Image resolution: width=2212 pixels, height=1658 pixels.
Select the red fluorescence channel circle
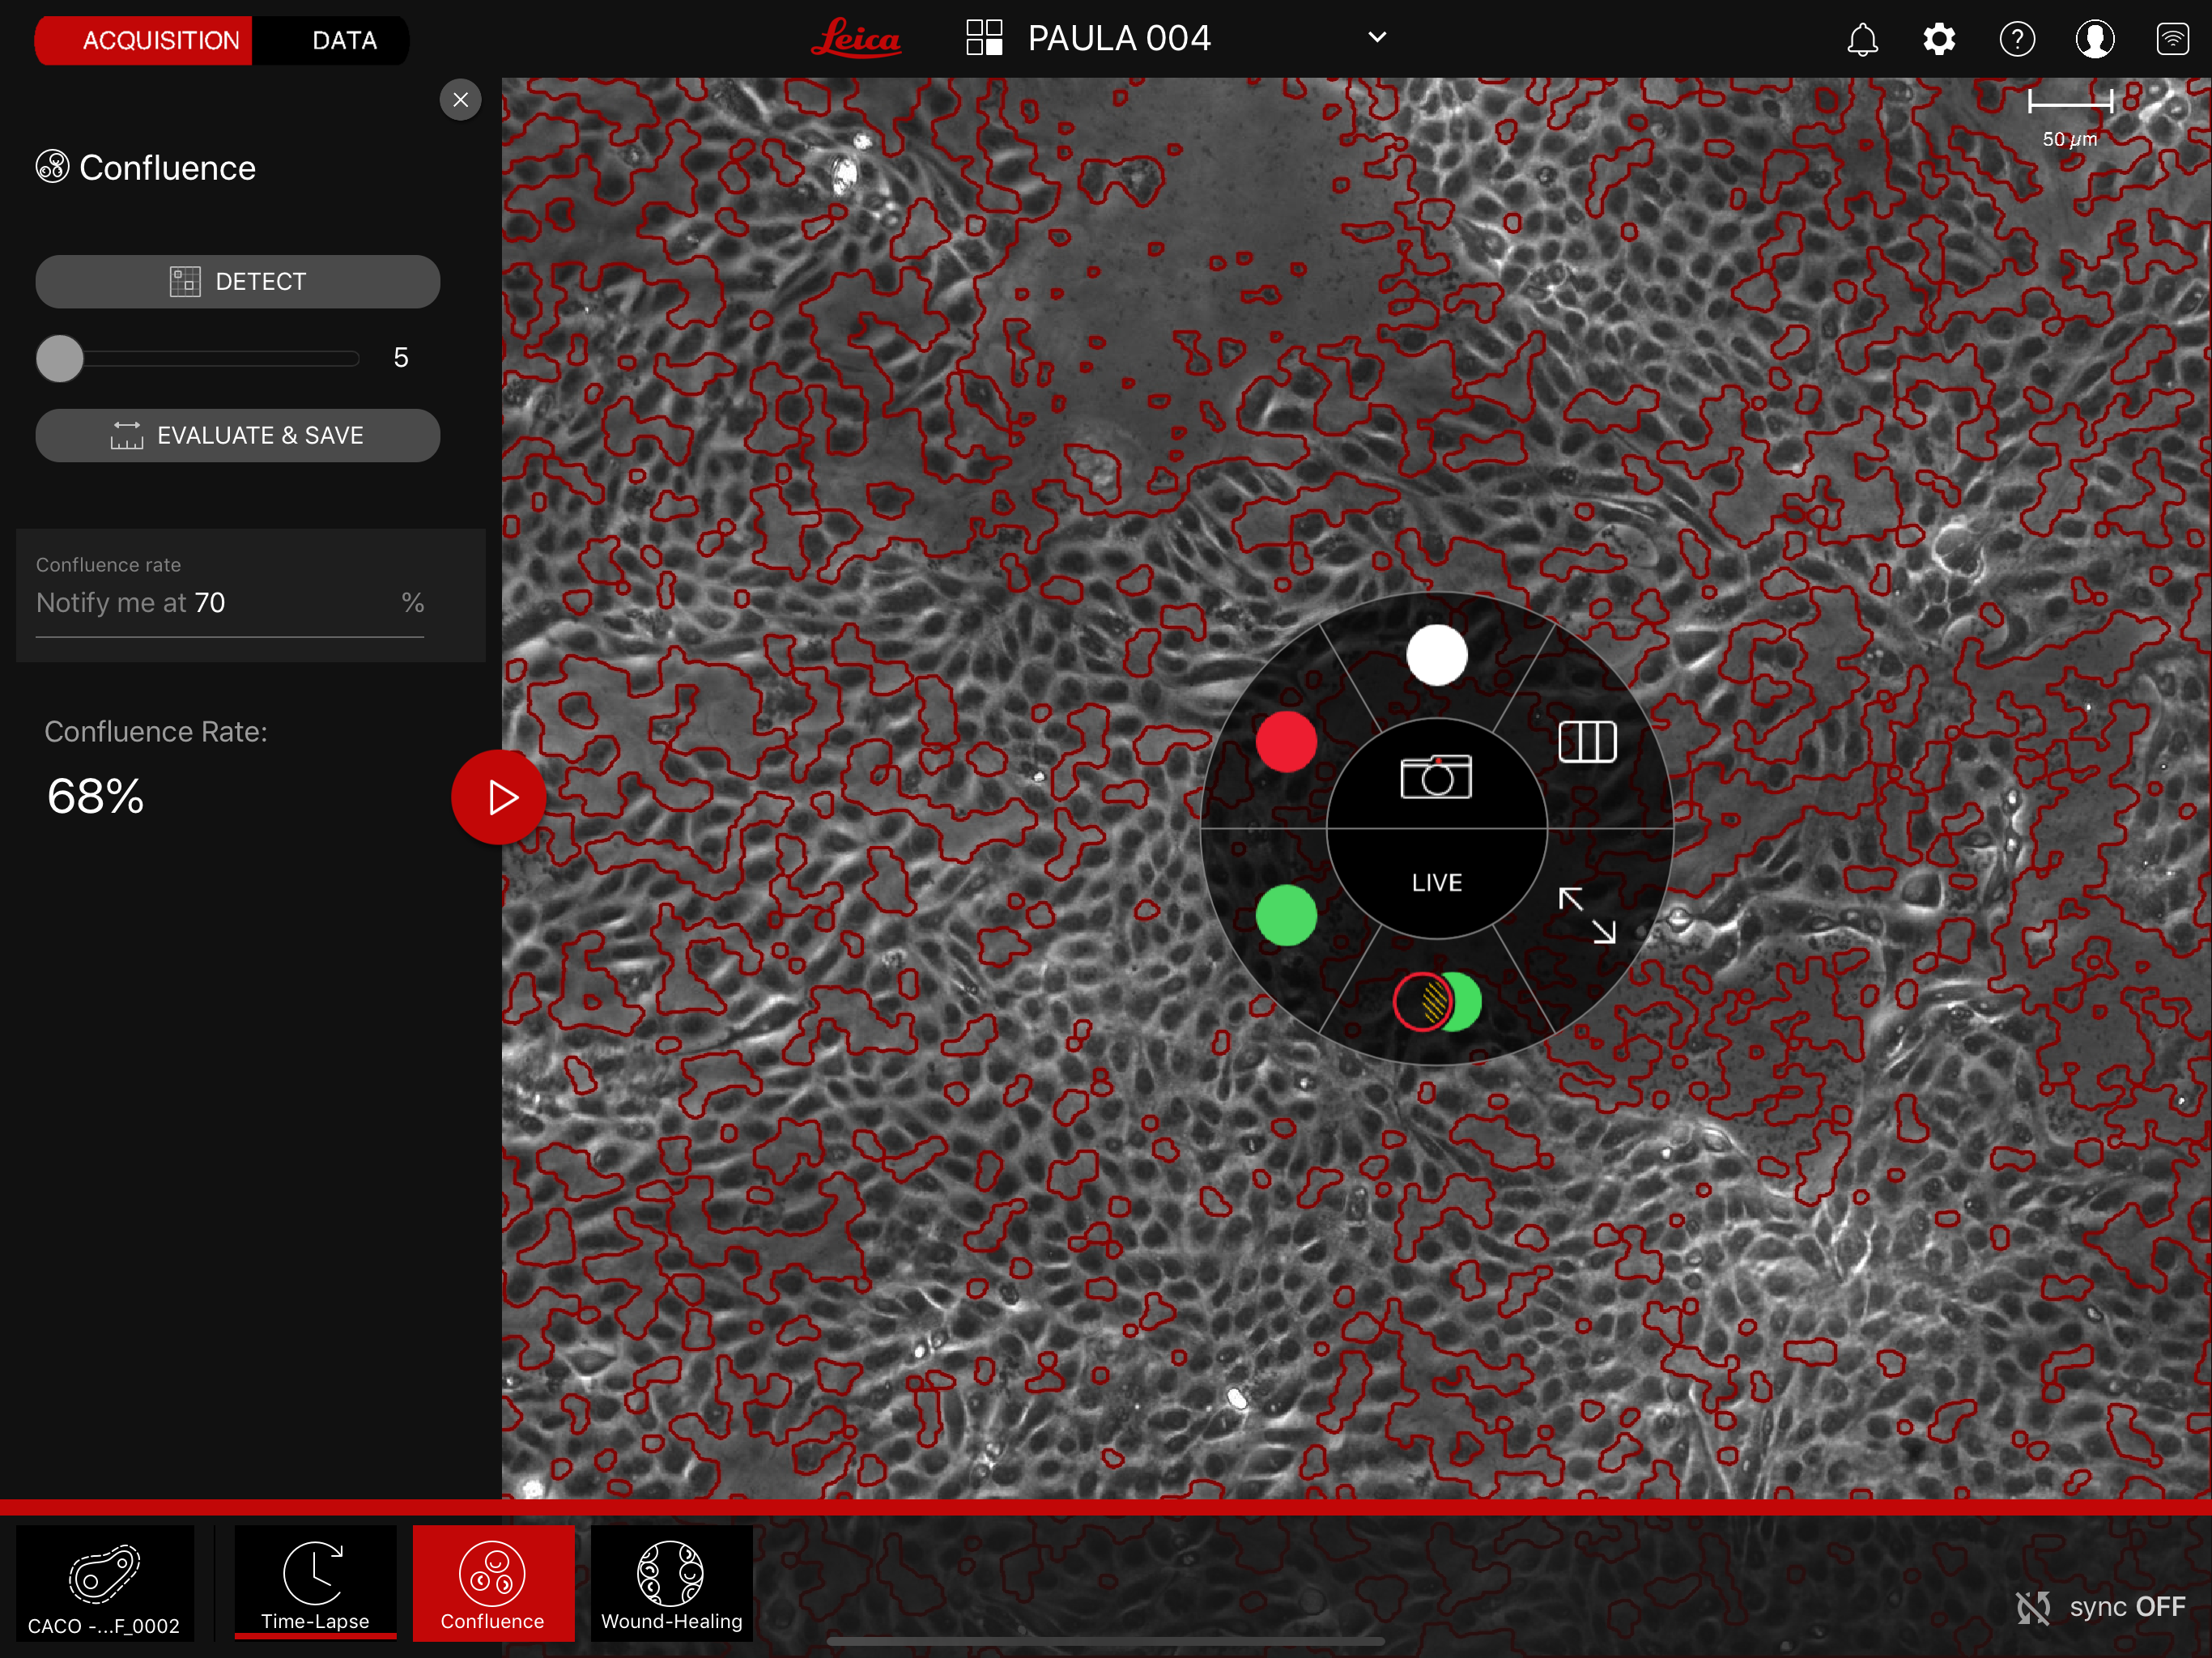pos(1286,742)
